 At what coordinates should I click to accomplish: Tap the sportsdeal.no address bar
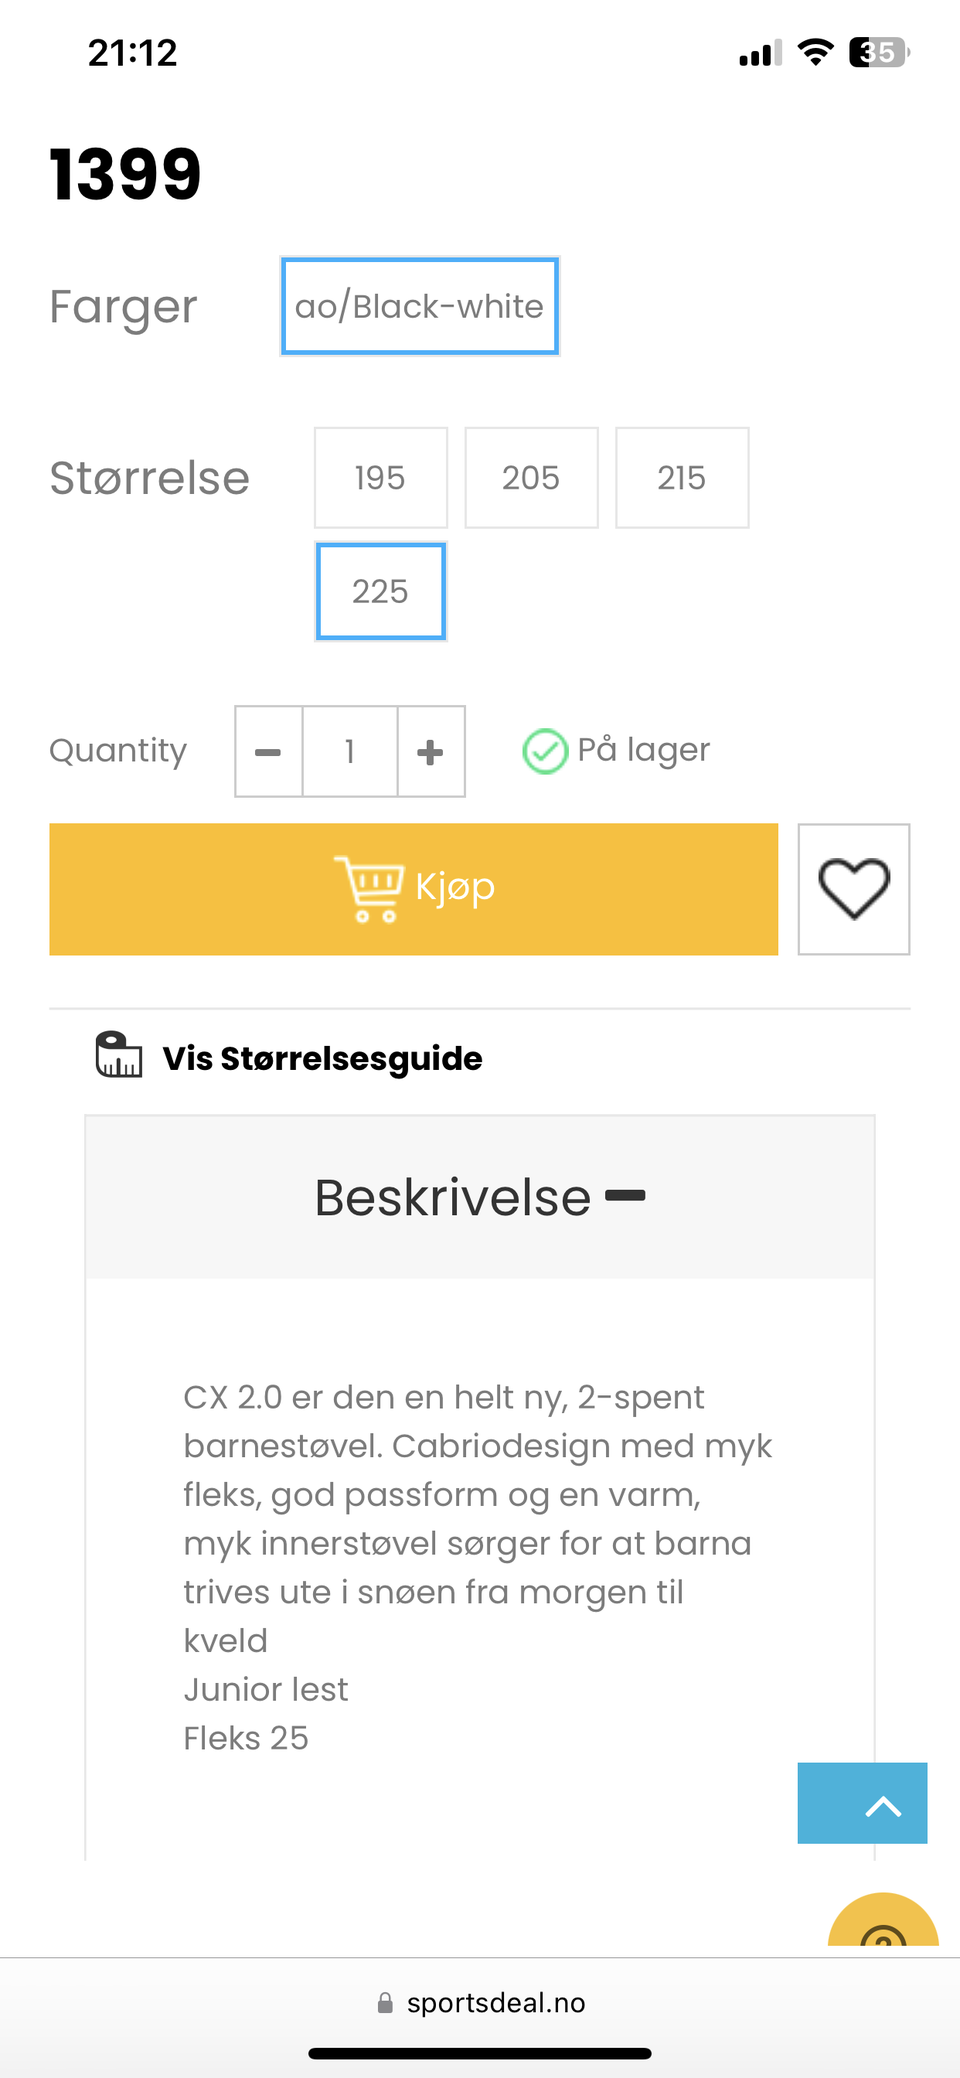pos(495,2003)
